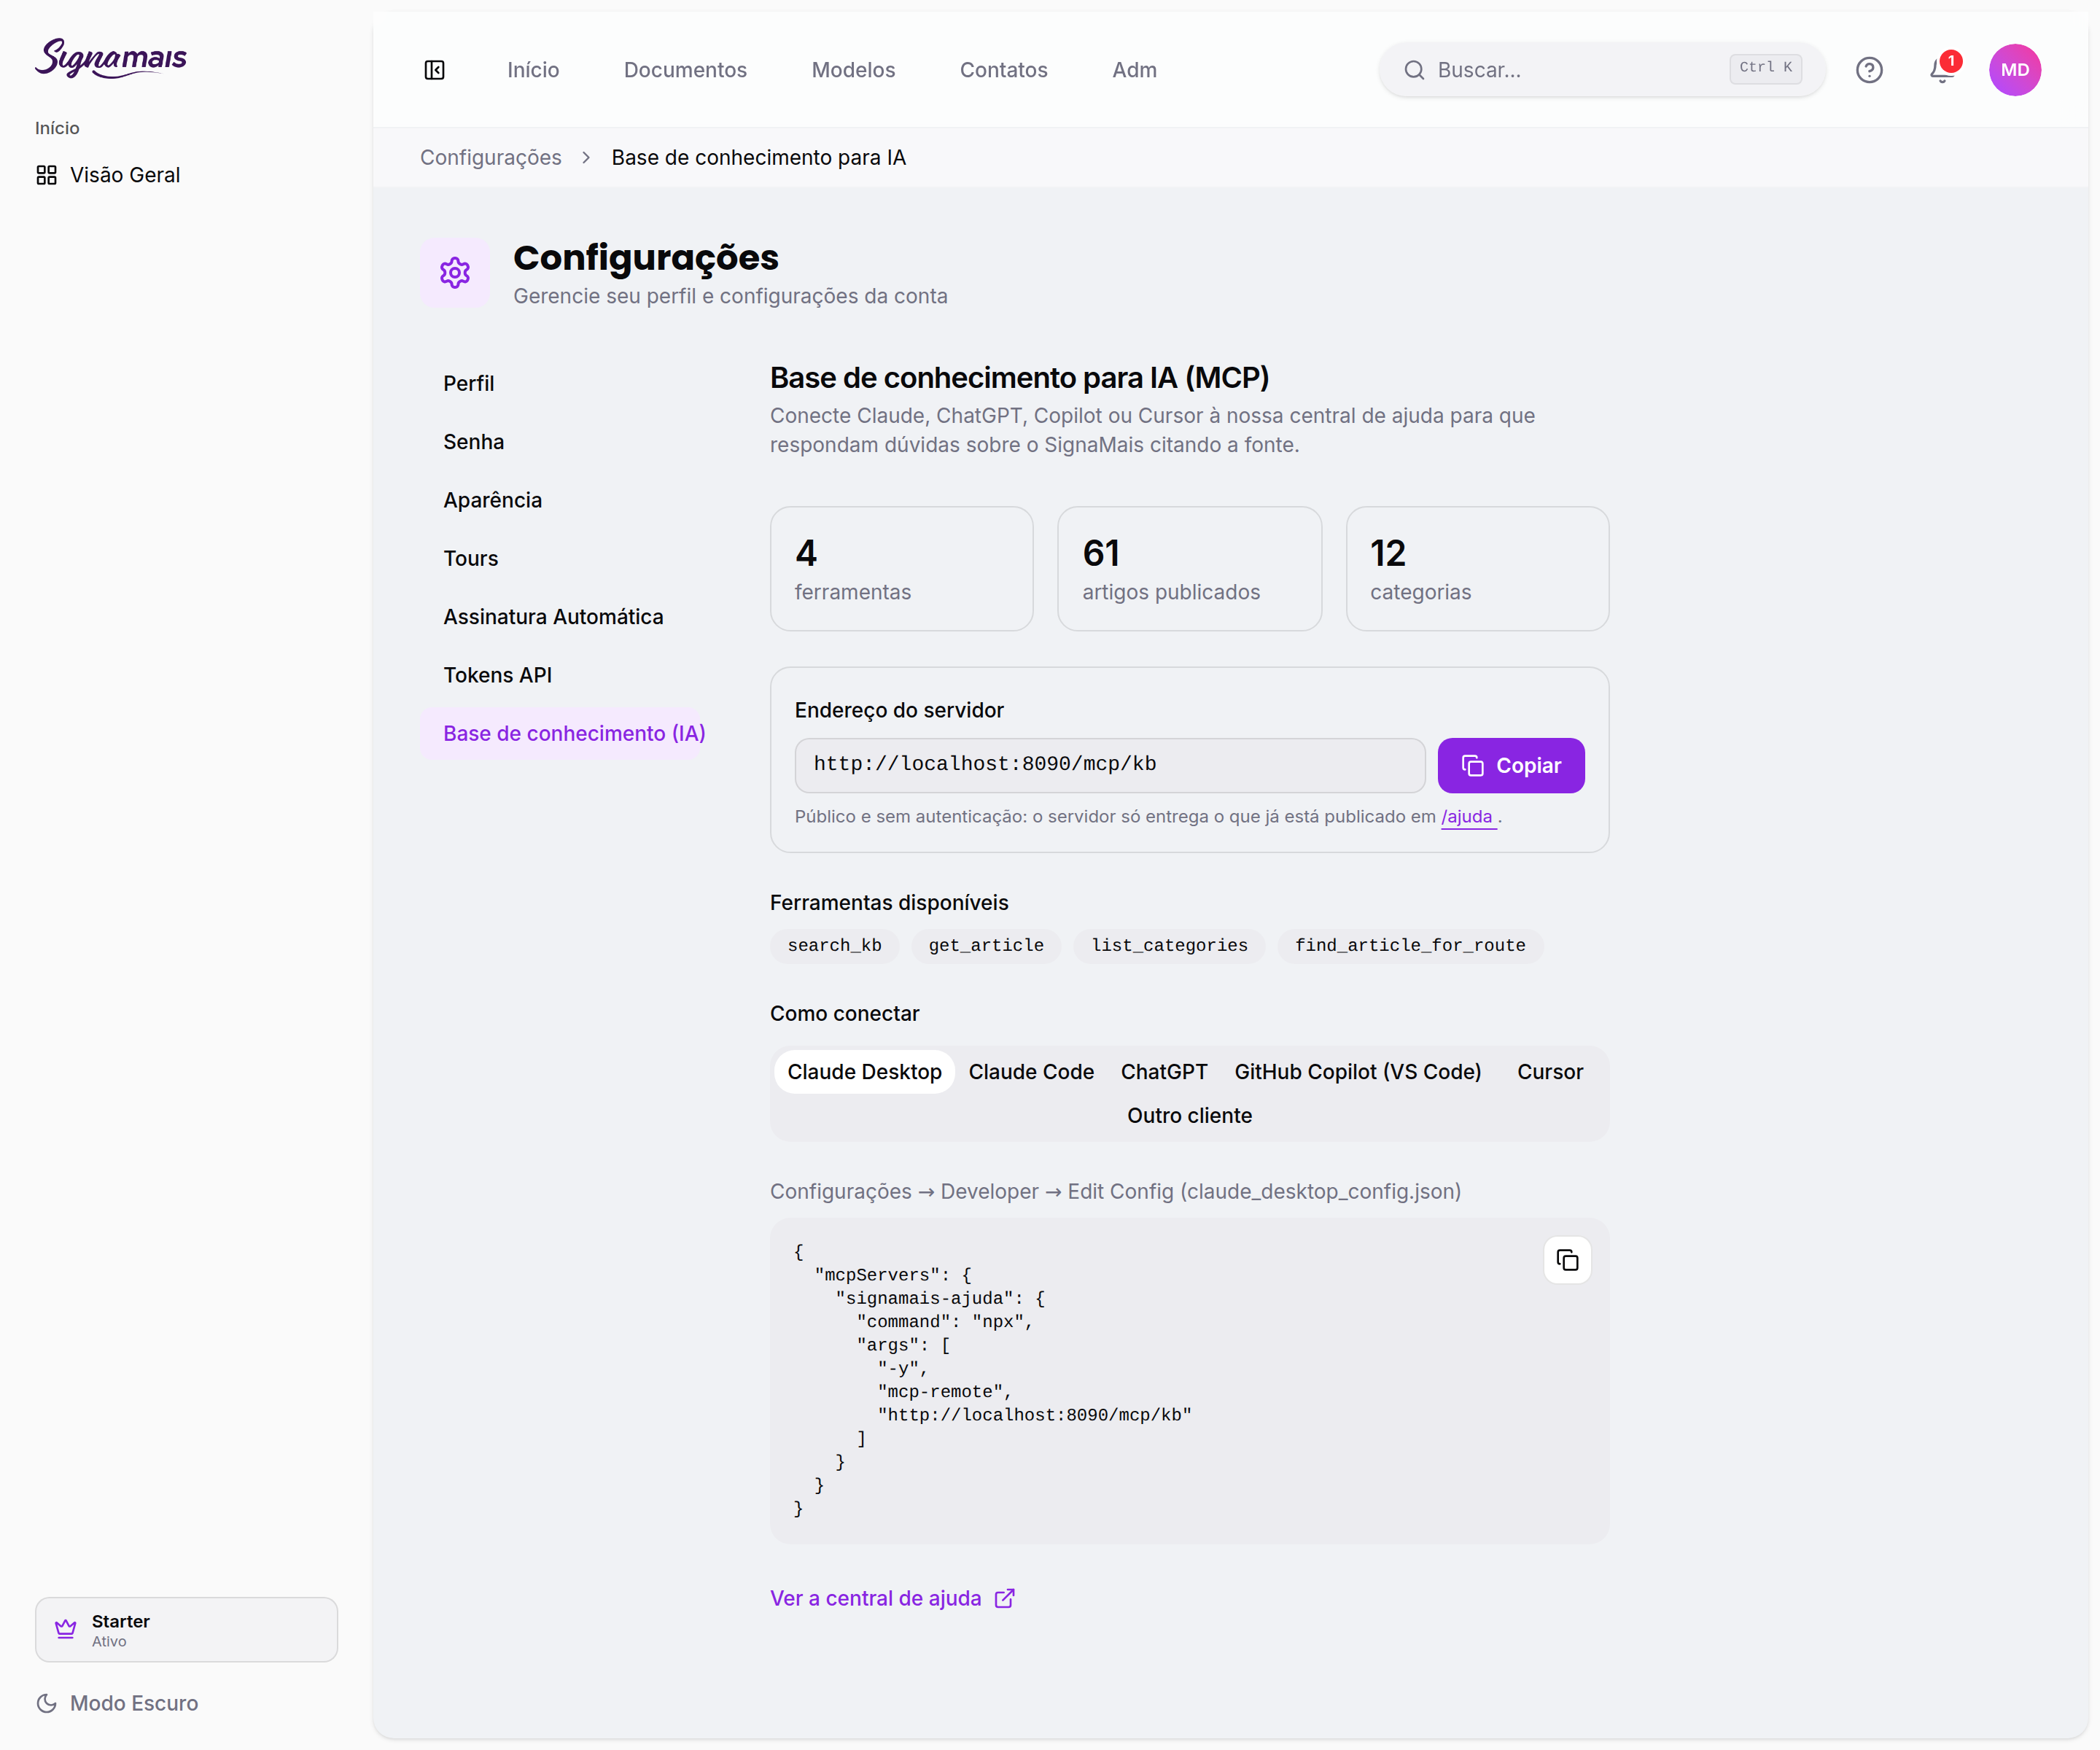2100x1750 pixels.
Task: Click the get_article tool chip
Action: tap(986, 946)
